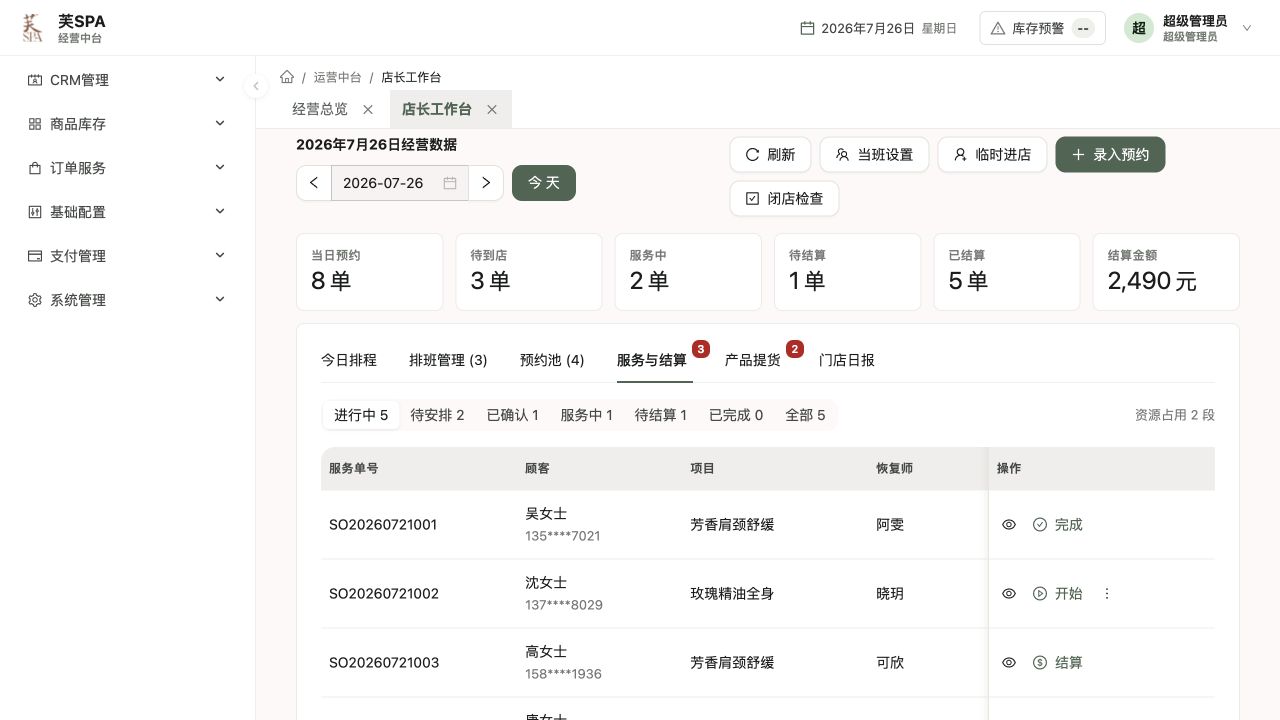Open more options for order SO20260721002

point(1107,593)
